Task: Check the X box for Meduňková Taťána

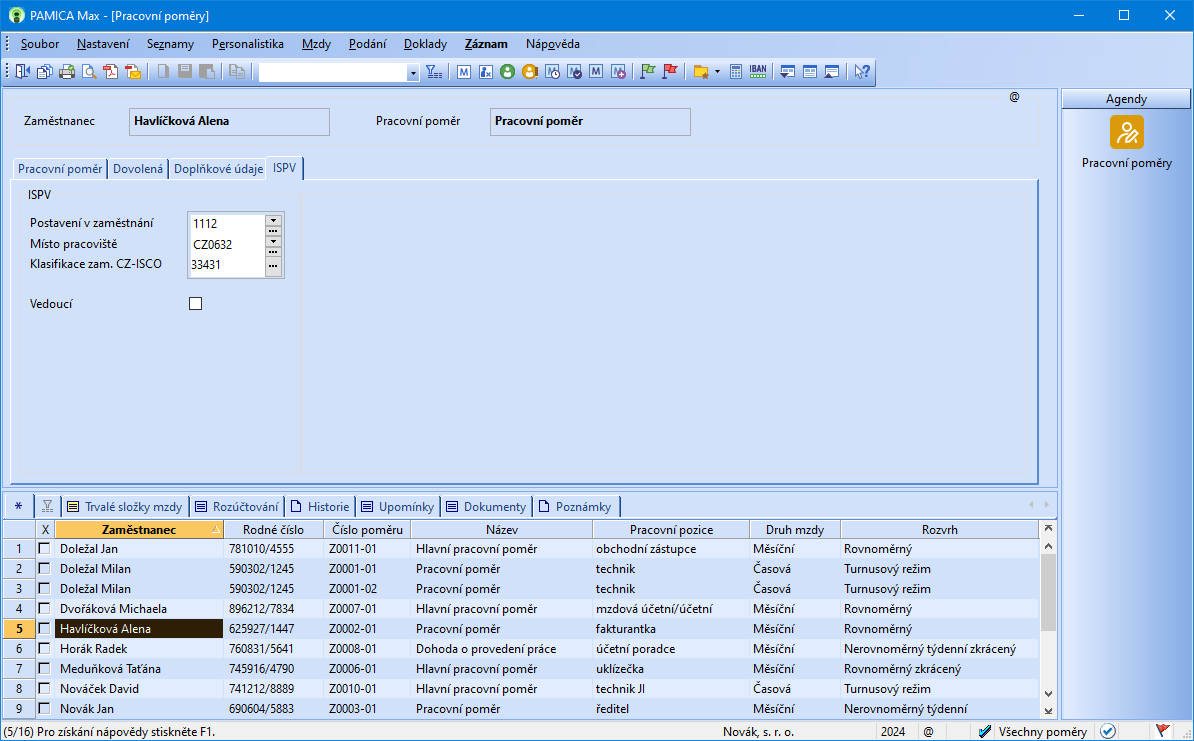Action: [45, 669]
